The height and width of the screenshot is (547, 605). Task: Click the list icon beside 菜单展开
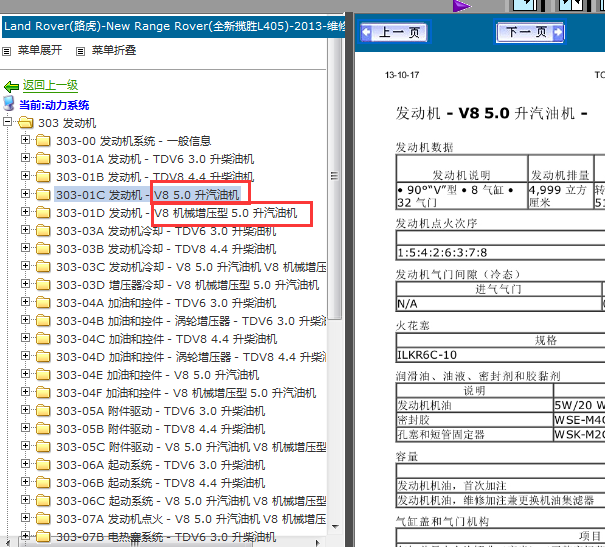[7, 51]
